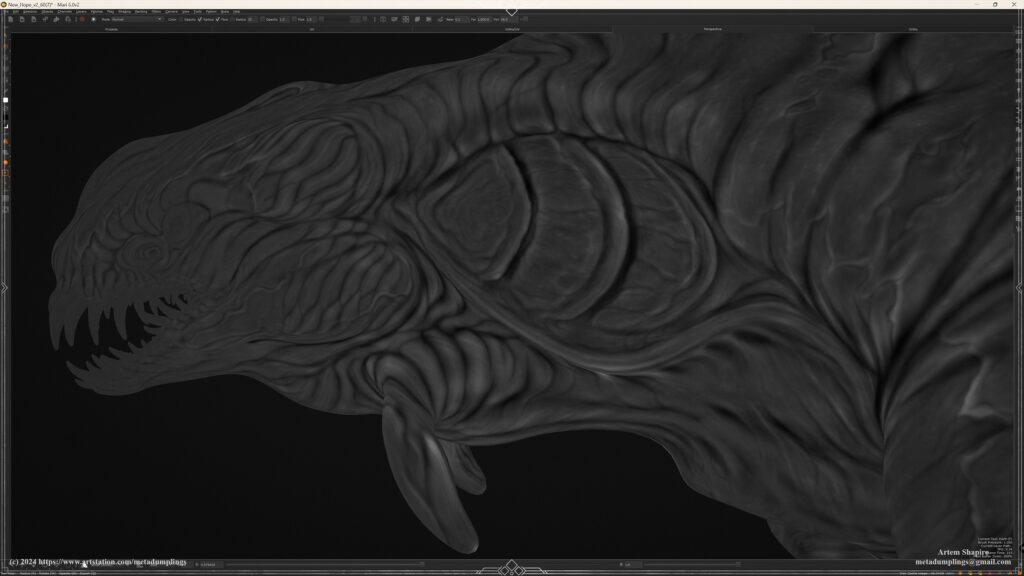Click the third document icon in the top toolbar
This screenshot has height=576, width=1024.
[x=33, y=19]
